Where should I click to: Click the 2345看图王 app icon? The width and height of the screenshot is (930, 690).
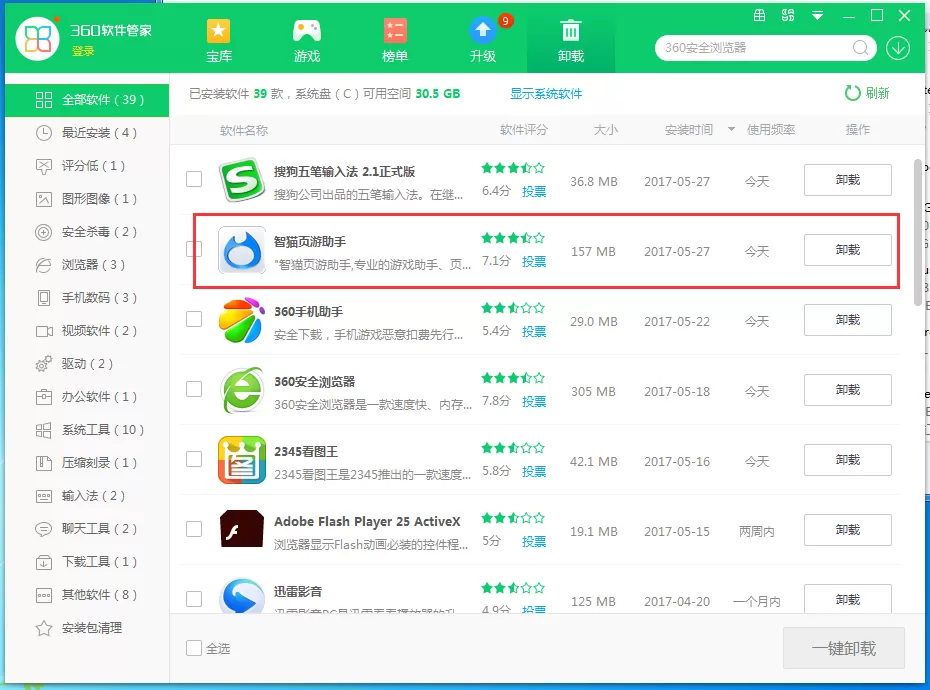pyautogui.click(x=241, y=460)
